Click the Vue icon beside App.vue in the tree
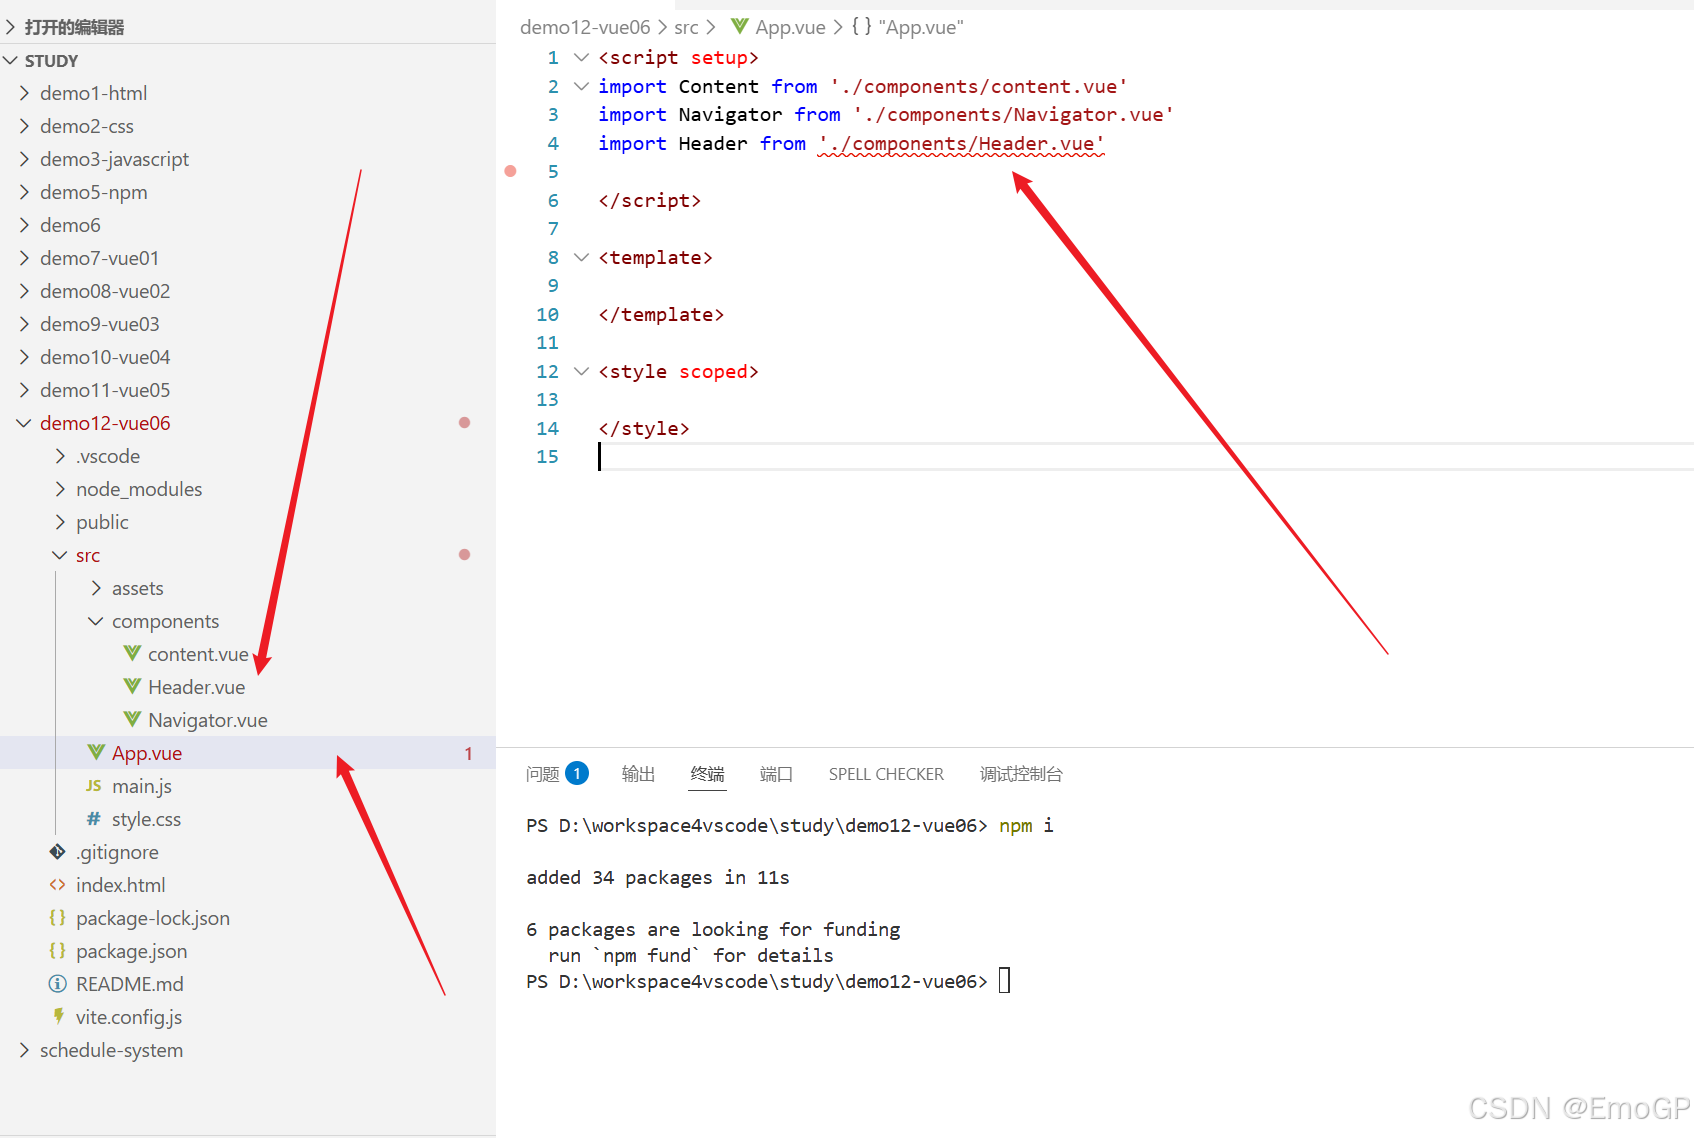1694x1138 pixels. 96,752
